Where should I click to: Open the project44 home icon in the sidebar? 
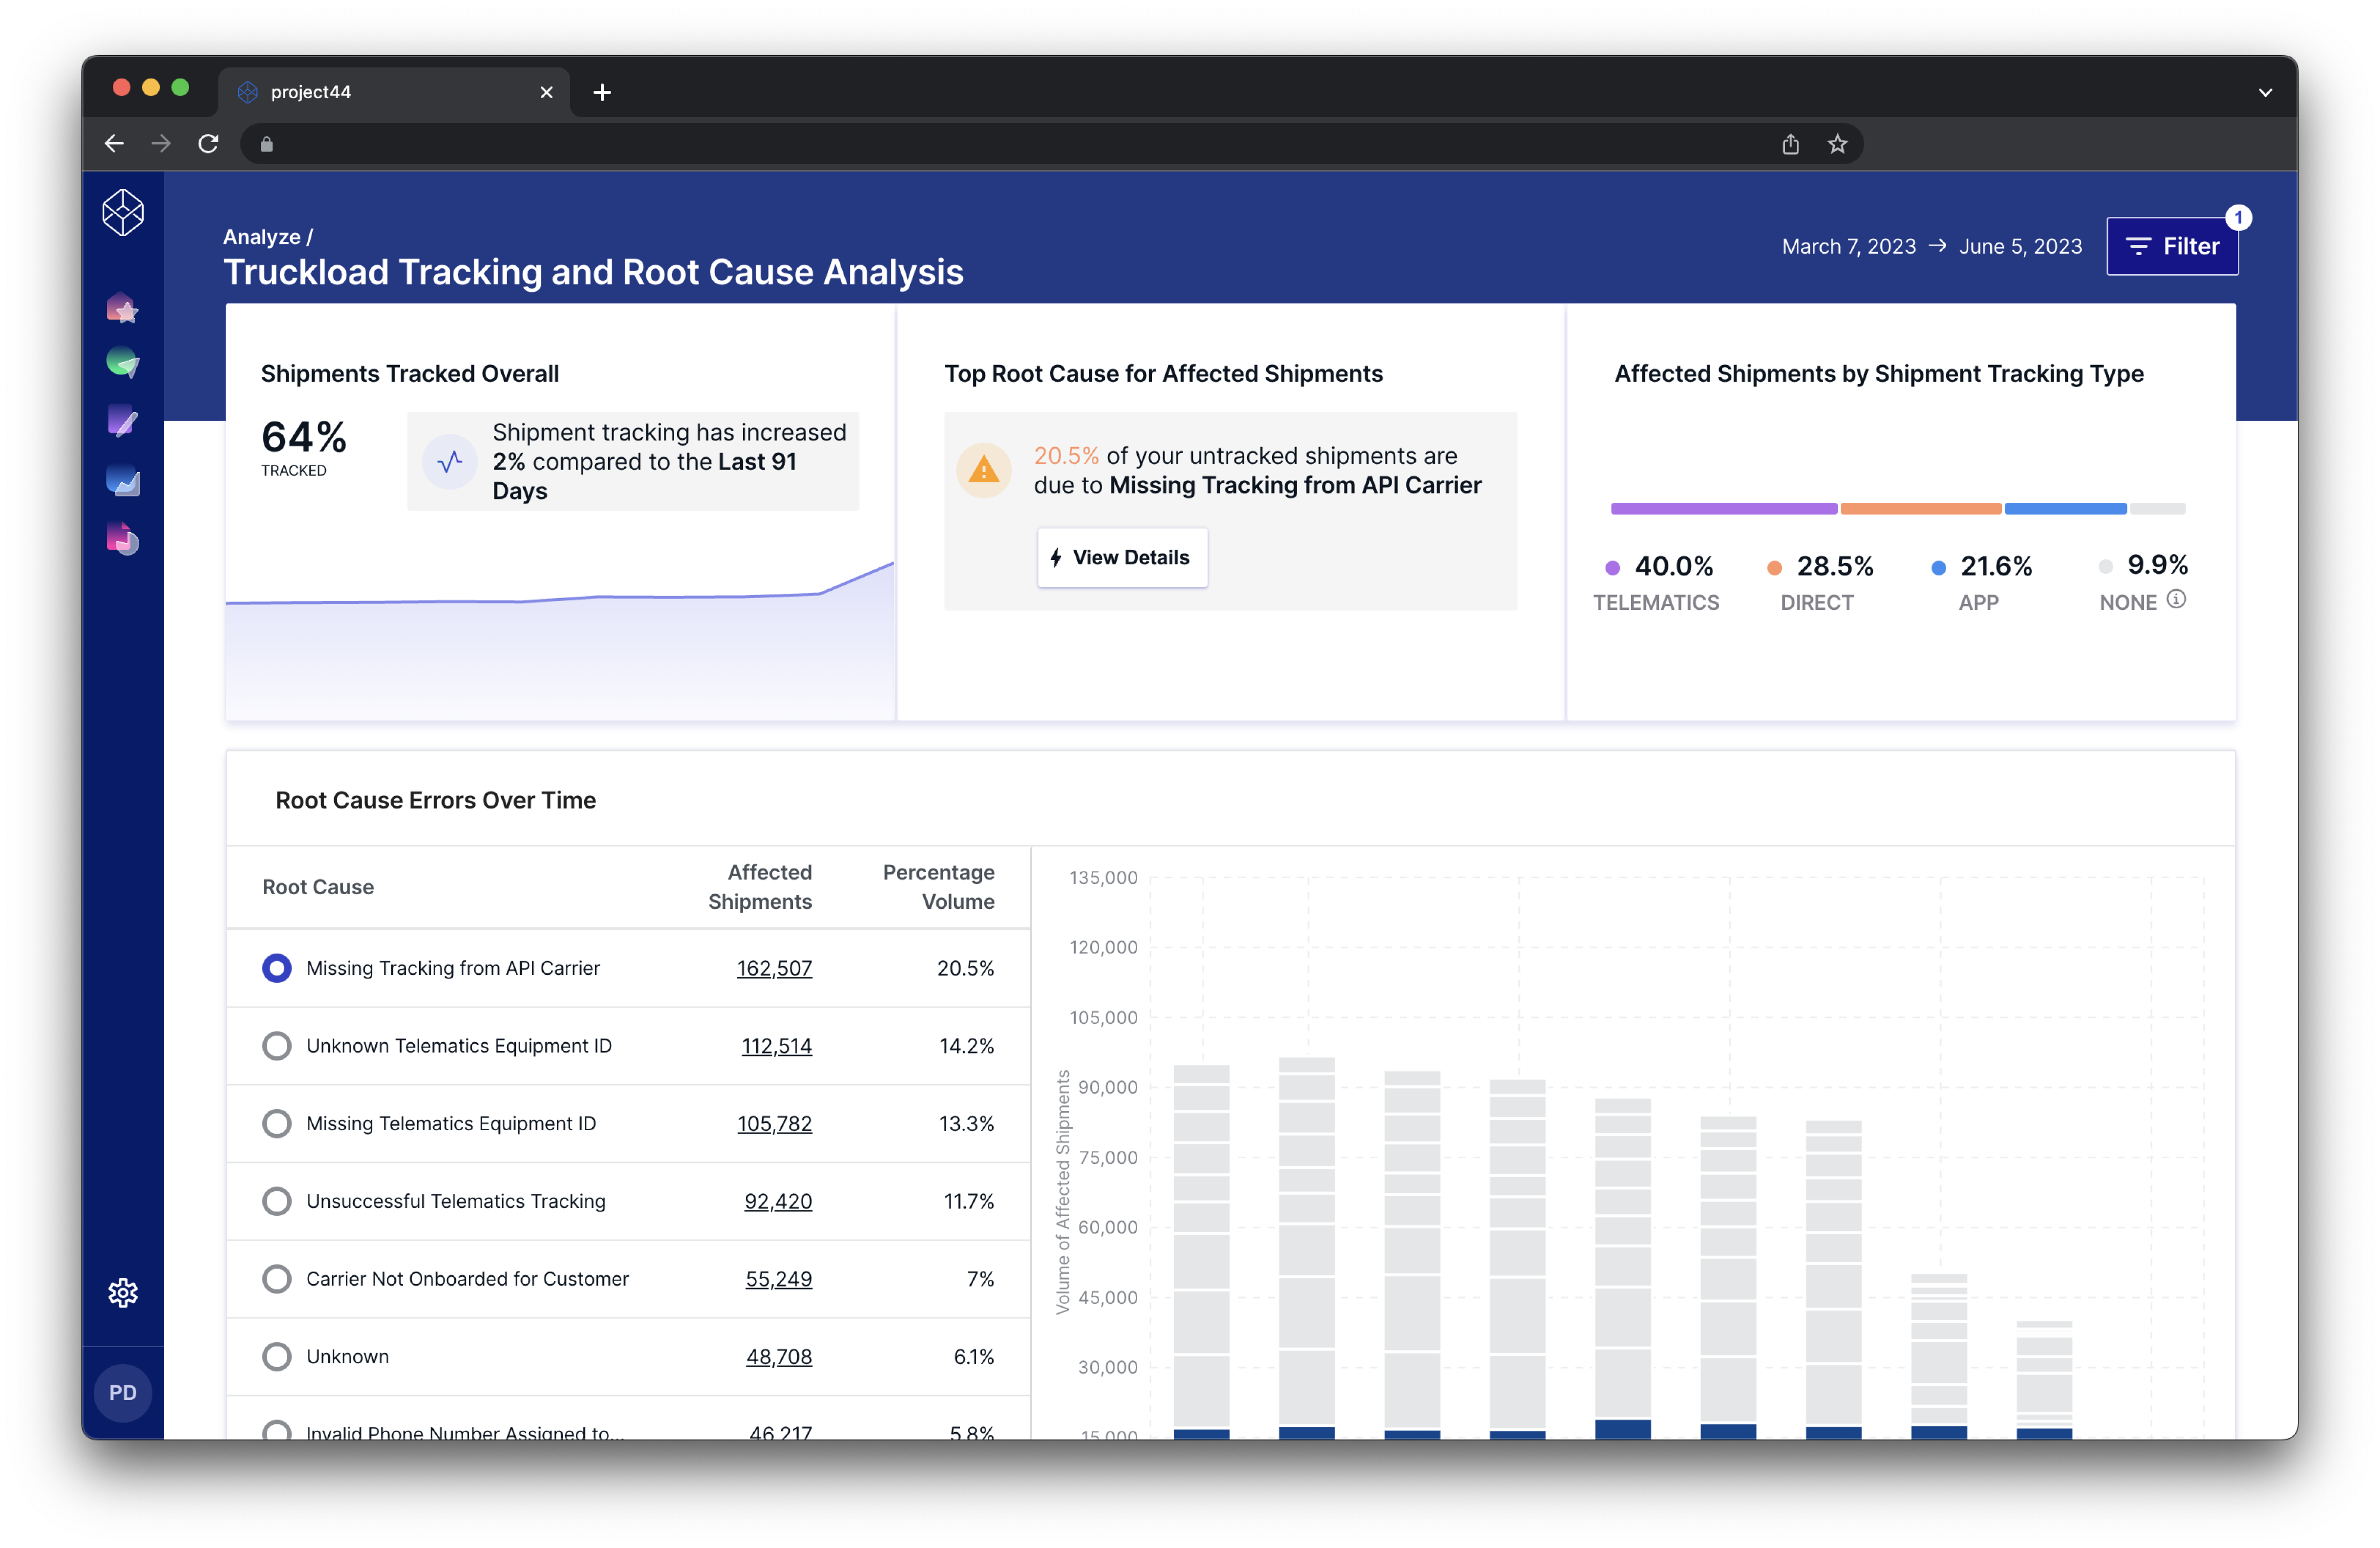coord(123,212)
